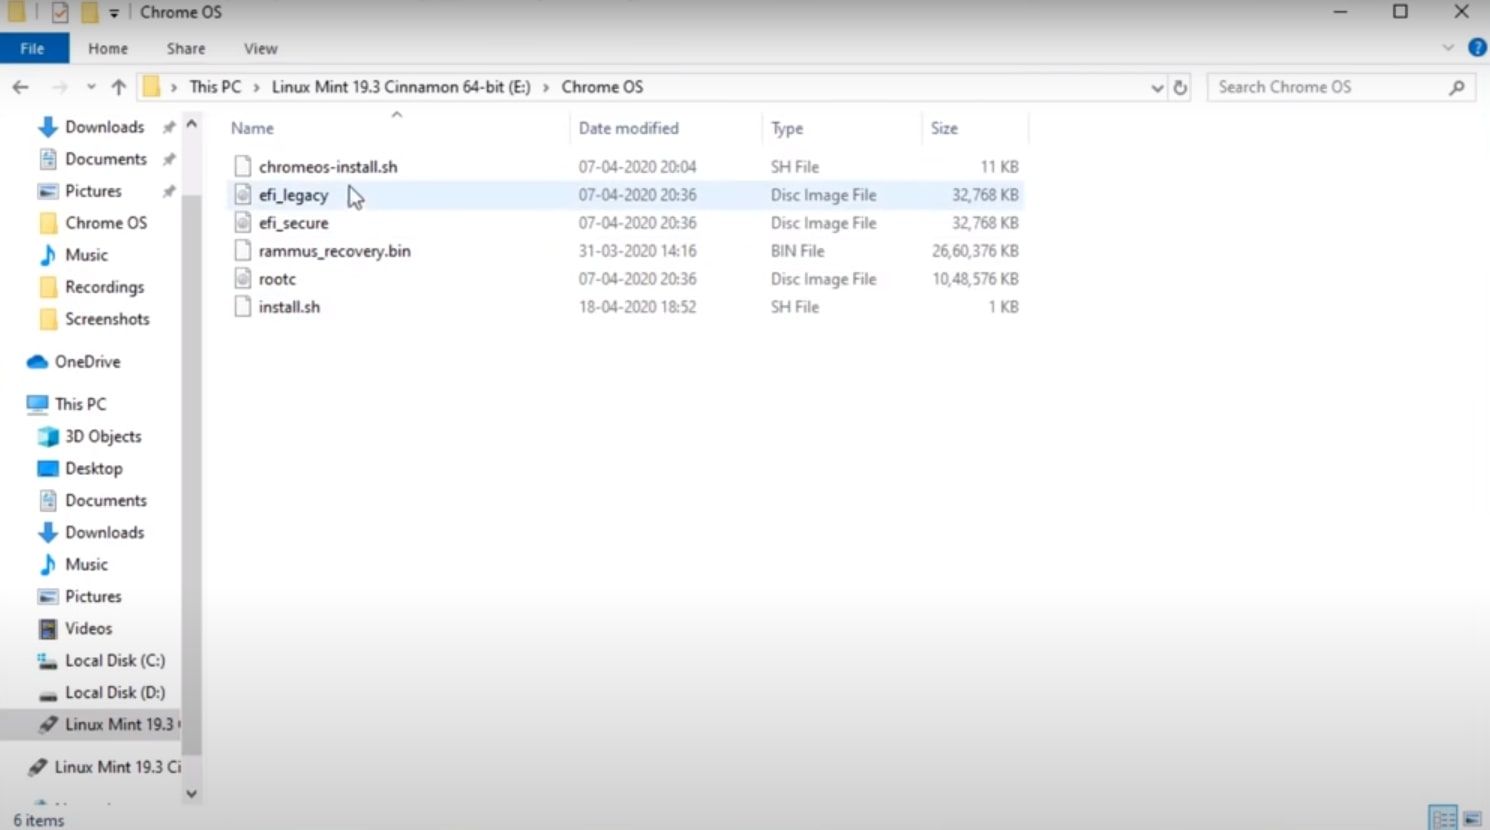Open pinned Downloads in Quick access

coord(104,127)
